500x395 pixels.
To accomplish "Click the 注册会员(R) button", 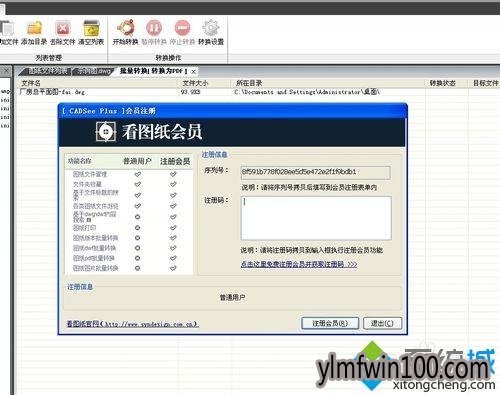I will 330,323.
